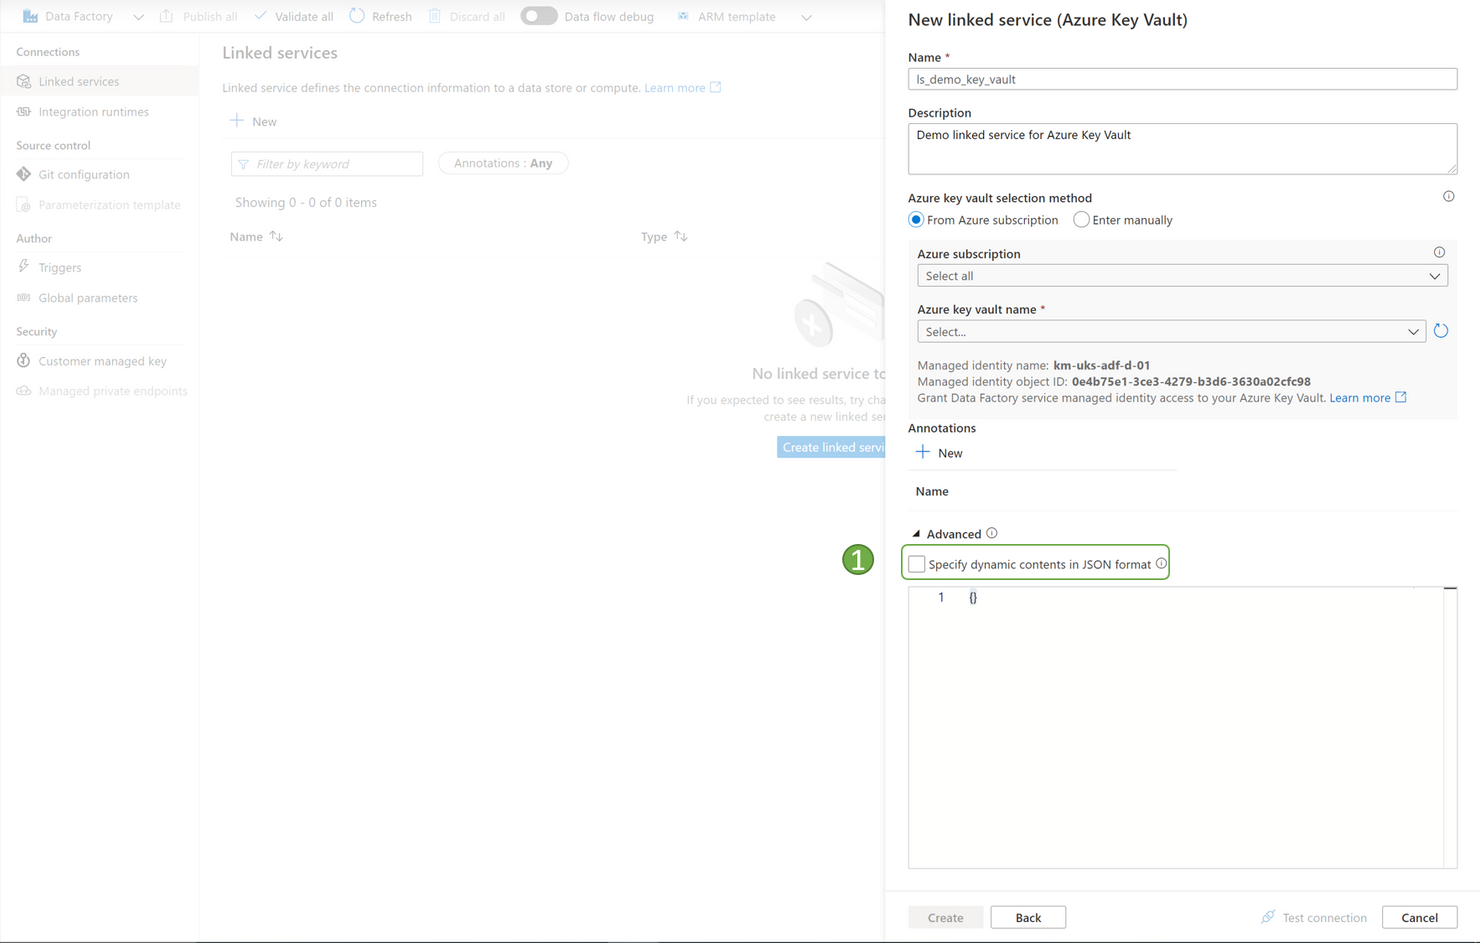The image size is (1480, 943).
Task: Open the Azure key vault name dropdown
Action: coord(1171,332)
